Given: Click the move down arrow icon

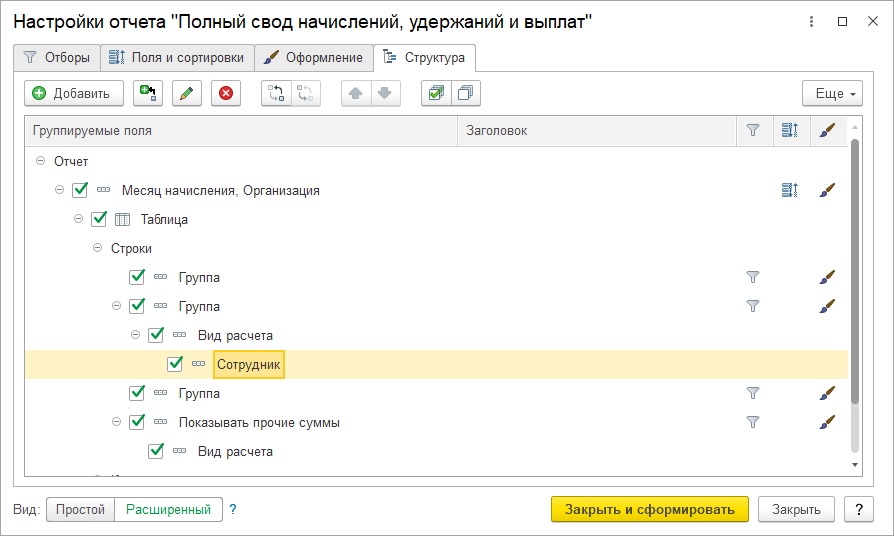Looking at the screenshot, I should (384, 93).
